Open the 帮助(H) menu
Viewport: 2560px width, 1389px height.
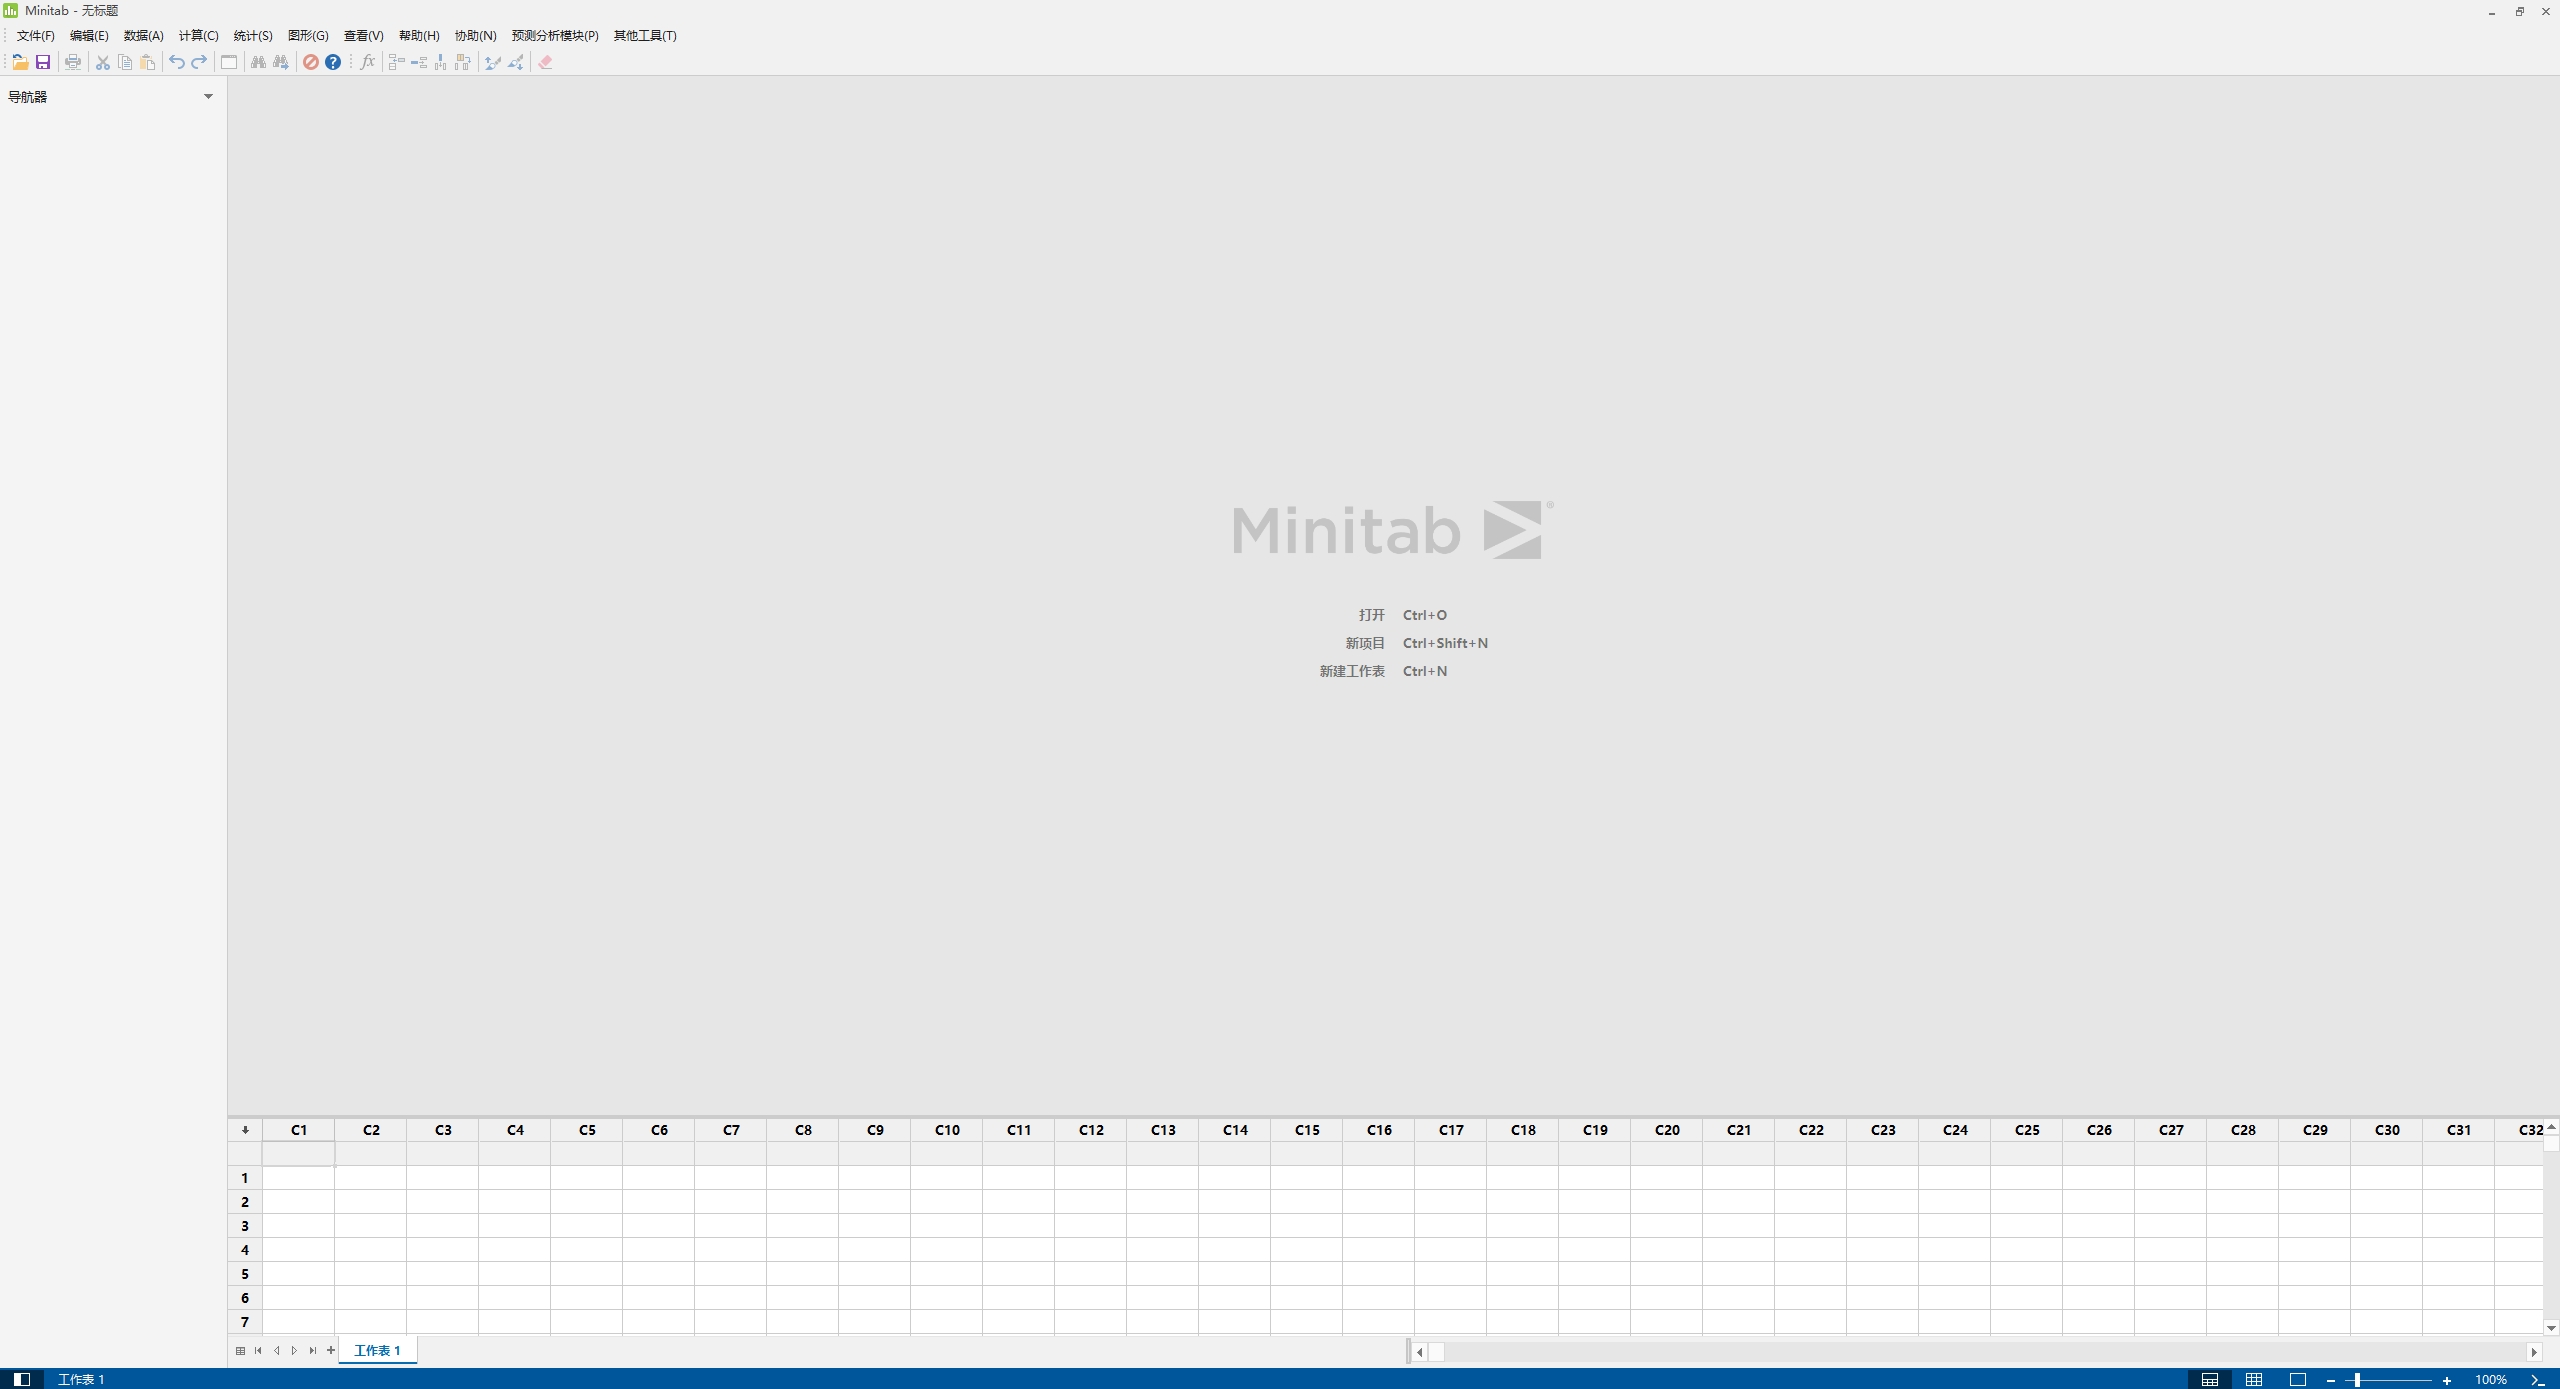pos(419,36)
